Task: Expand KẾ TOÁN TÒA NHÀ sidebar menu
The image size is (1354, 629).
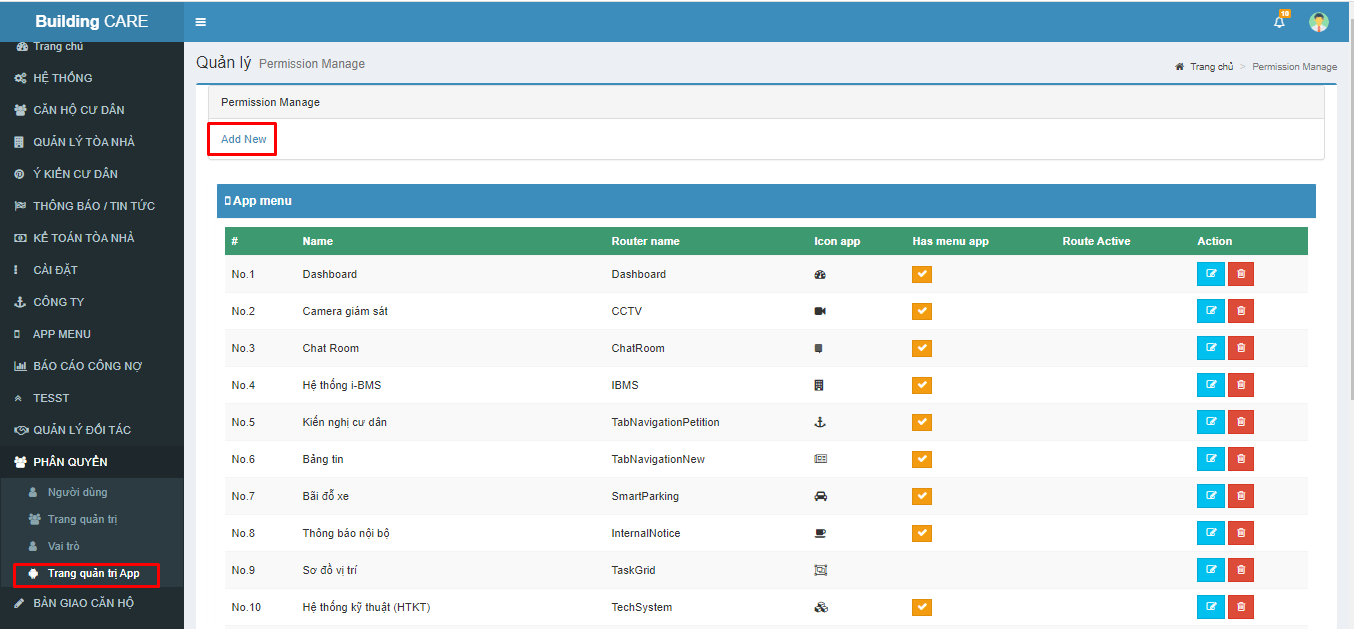Action: 92,238
